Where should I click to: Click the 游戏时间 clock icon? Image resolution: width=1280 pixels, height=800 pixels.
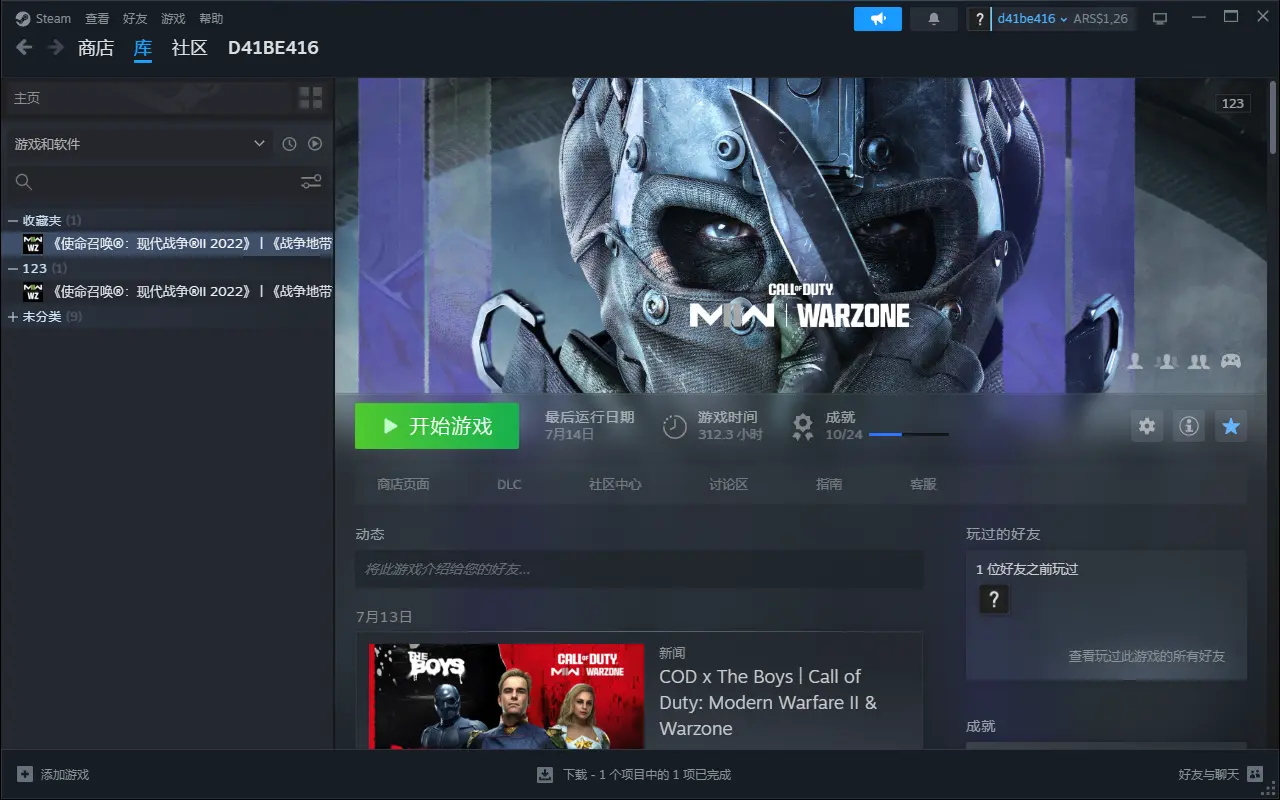pos(675,427)
